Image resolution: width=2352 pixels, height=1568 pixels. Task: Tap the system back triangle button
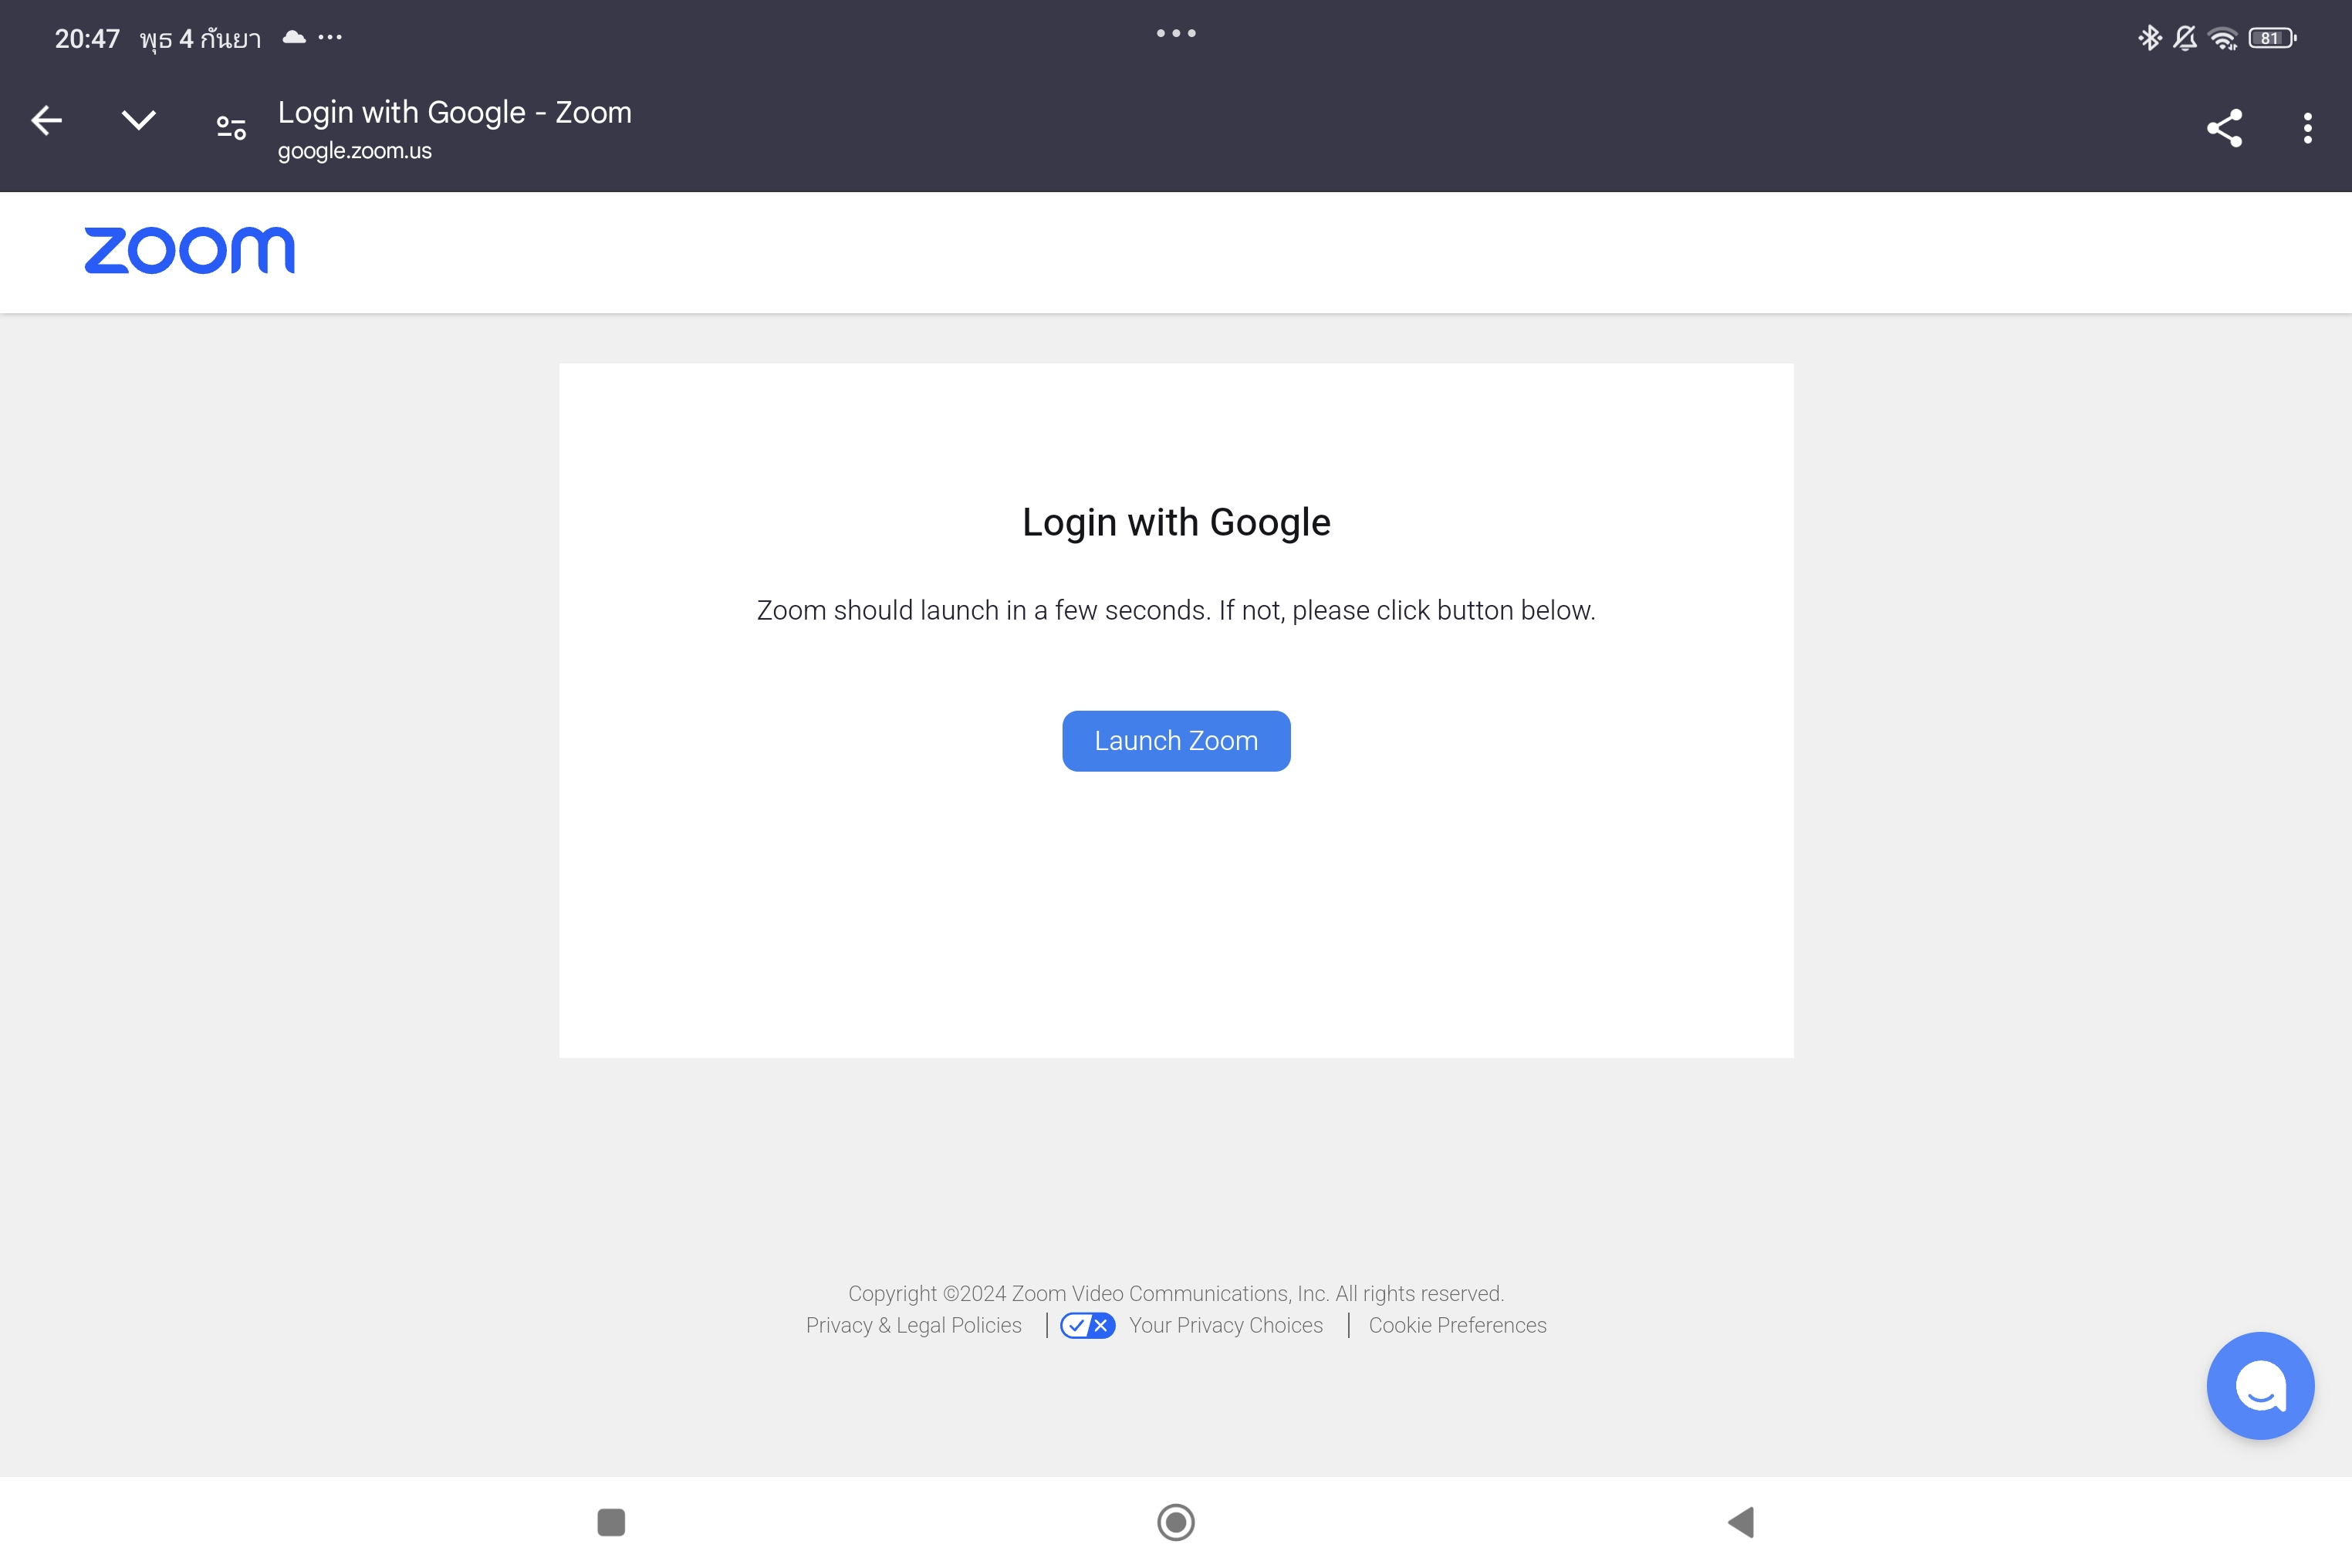1741,1522
